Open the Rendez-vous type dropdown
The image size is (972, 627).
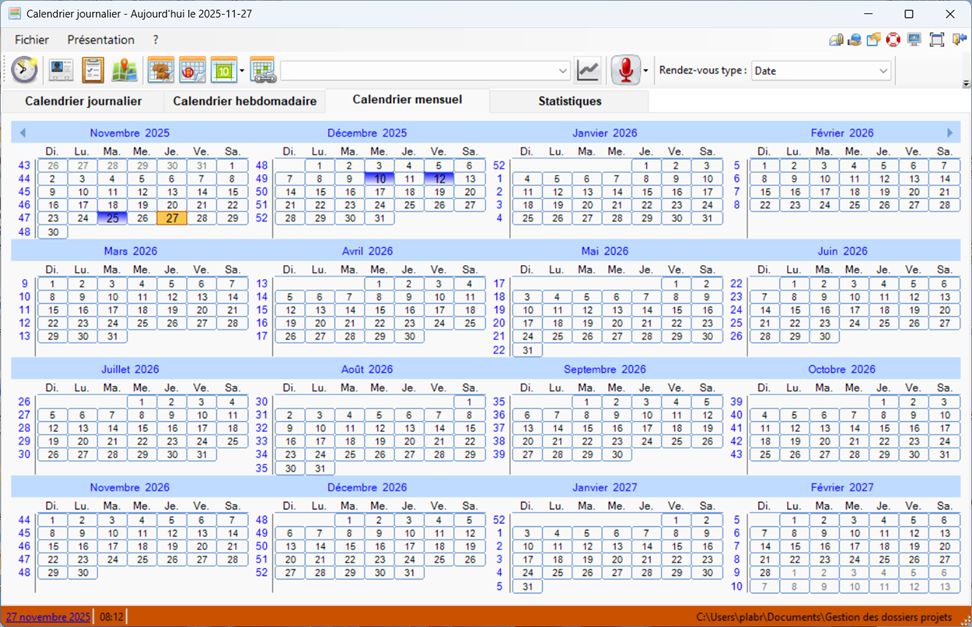820,71
